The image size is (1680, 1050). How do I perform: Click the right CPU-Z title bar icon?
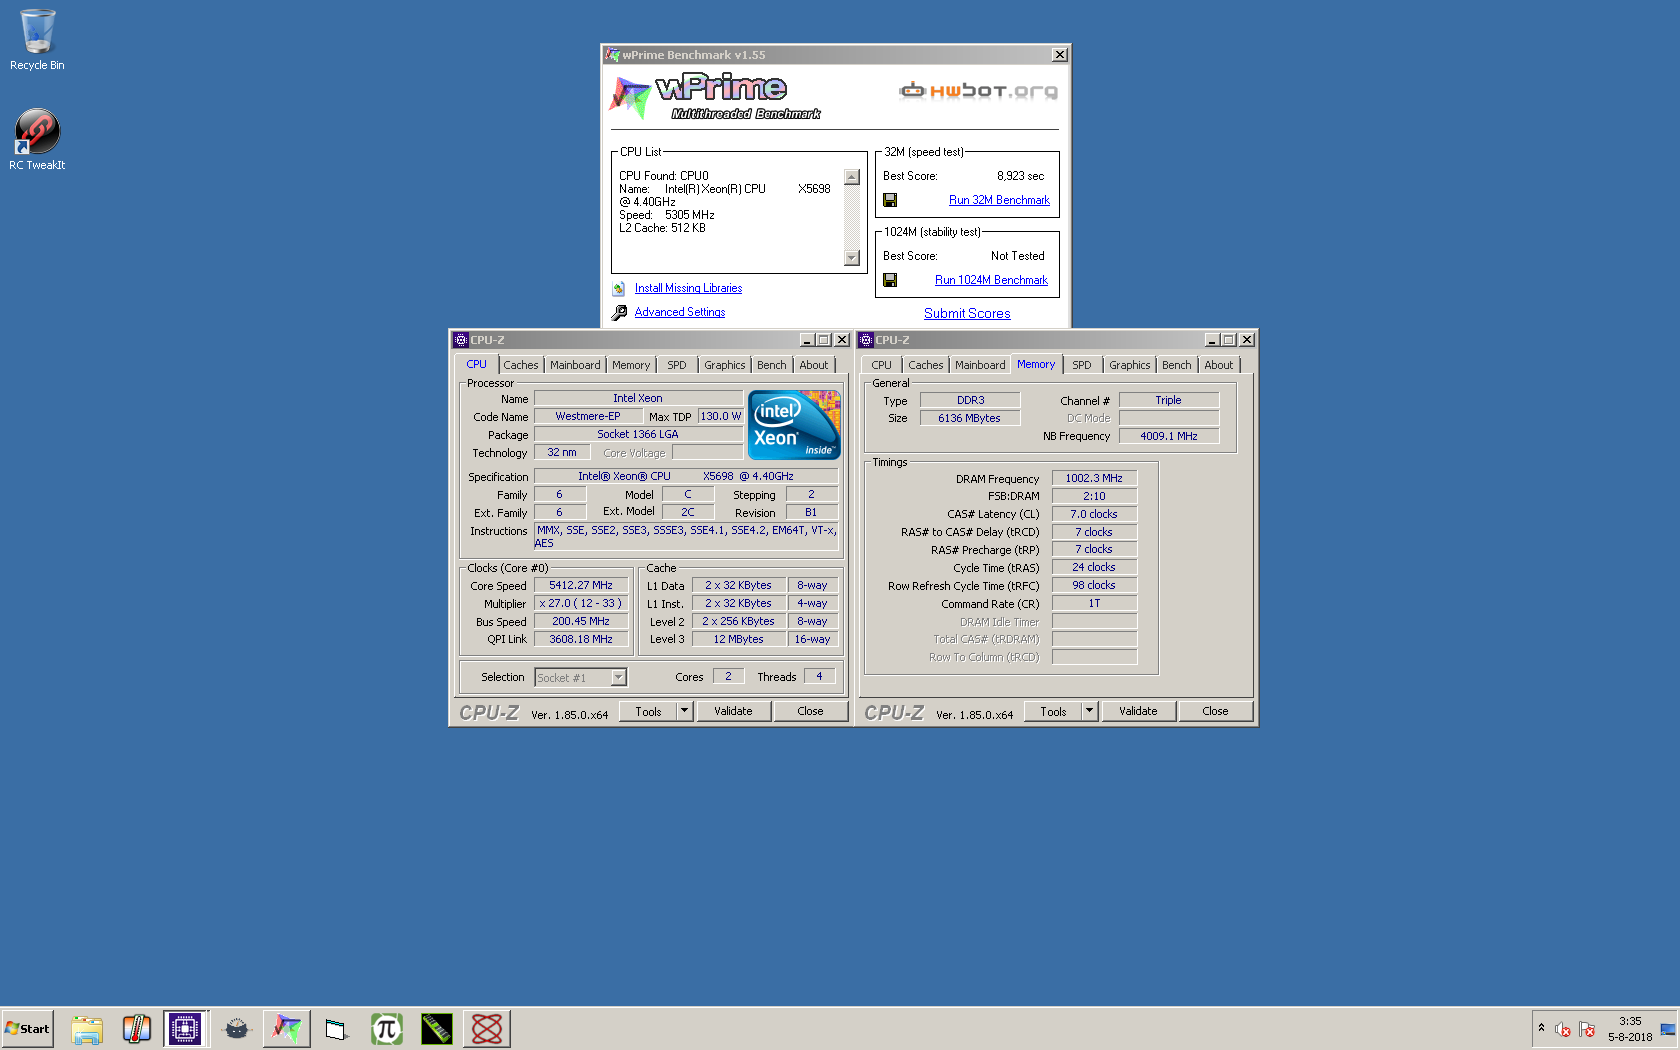pyautogui.click(x=867, y=340)
